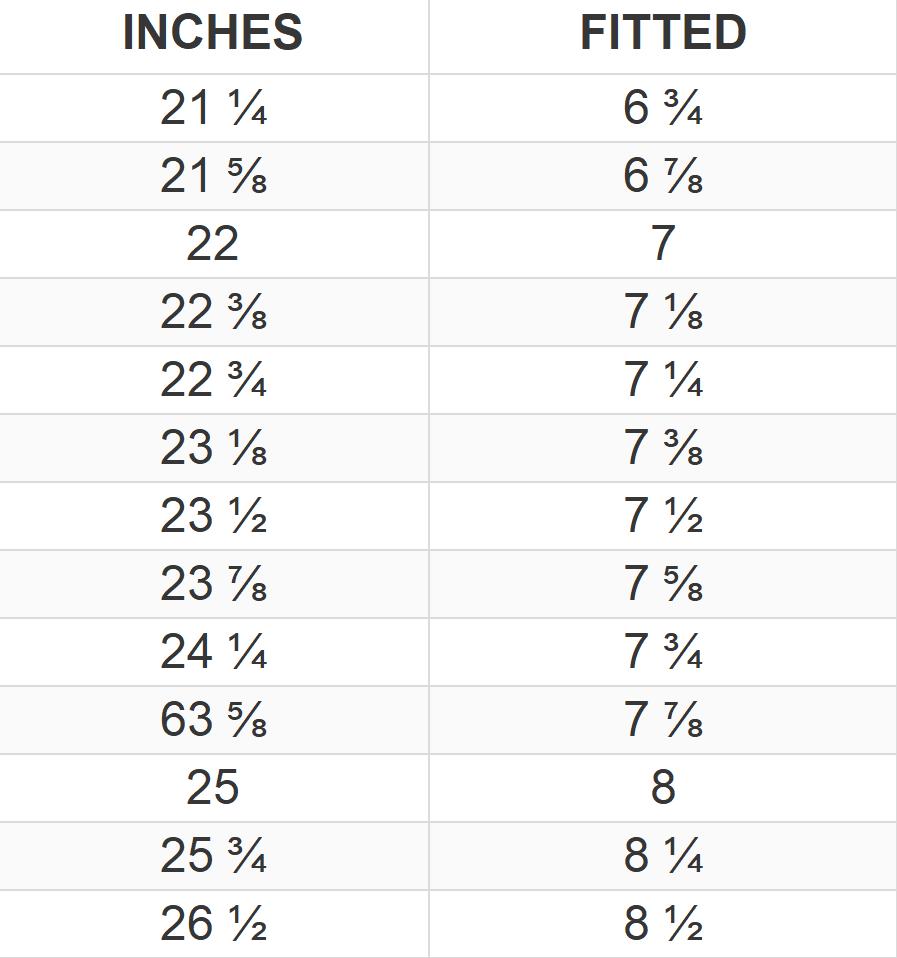Select the 24 ¼ inches cell
The height and width of the screenshot is (958, 897).
point(213,652)
